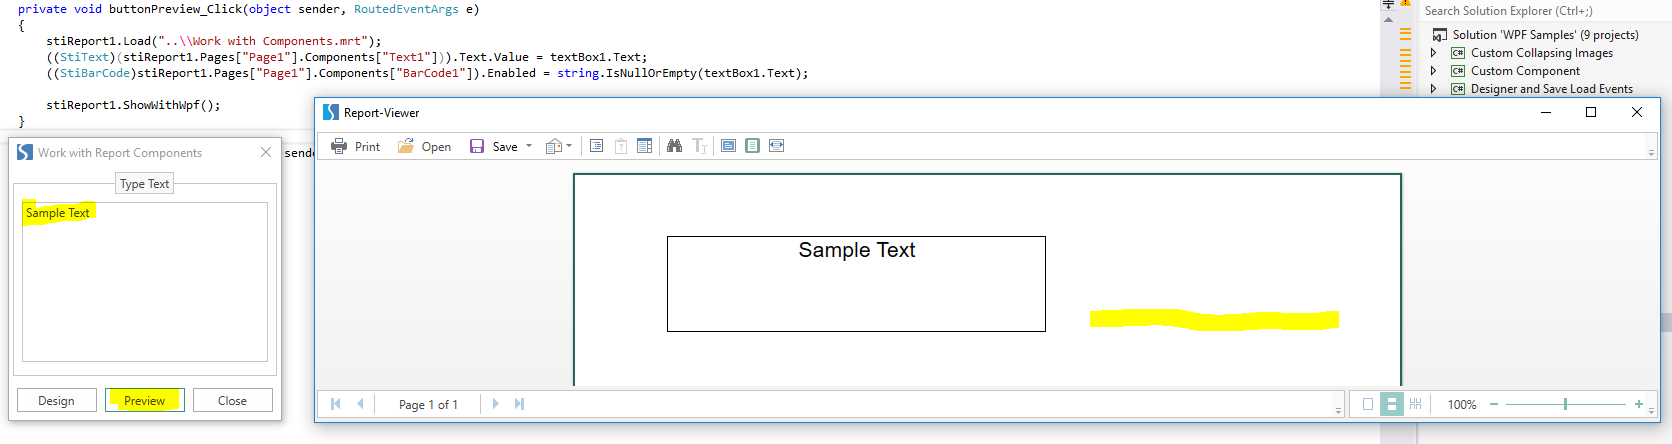Image resolution: width=1672 pixels, height=444 pixels.
Task: Click the Sample Text box on report page
Action: (856, 284)
